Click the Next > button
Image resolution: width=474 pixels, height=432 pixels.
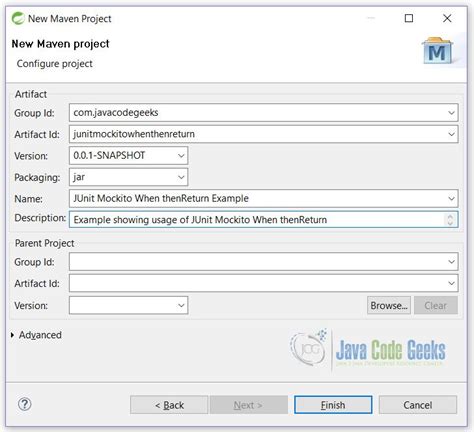point(248,405)
